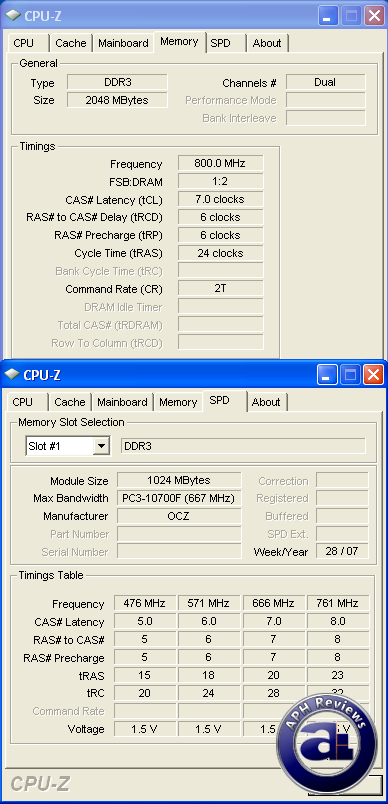Close the top CPU-Z window
Screen dimensions: 388x804
[x=375, y=15]
